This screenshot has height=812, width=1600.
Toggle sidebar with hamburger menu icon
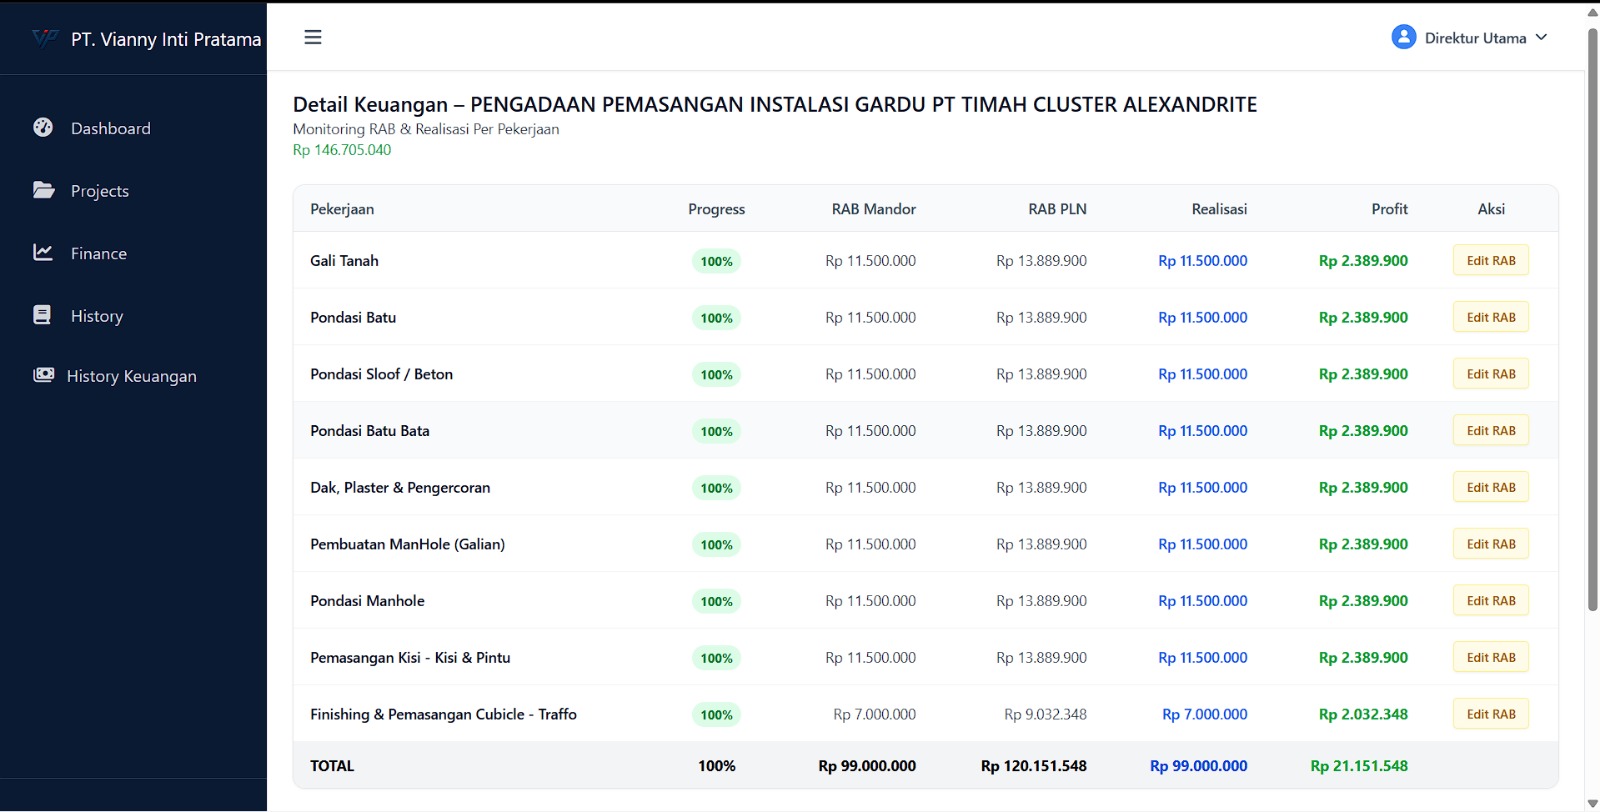(x=313, y=37)
